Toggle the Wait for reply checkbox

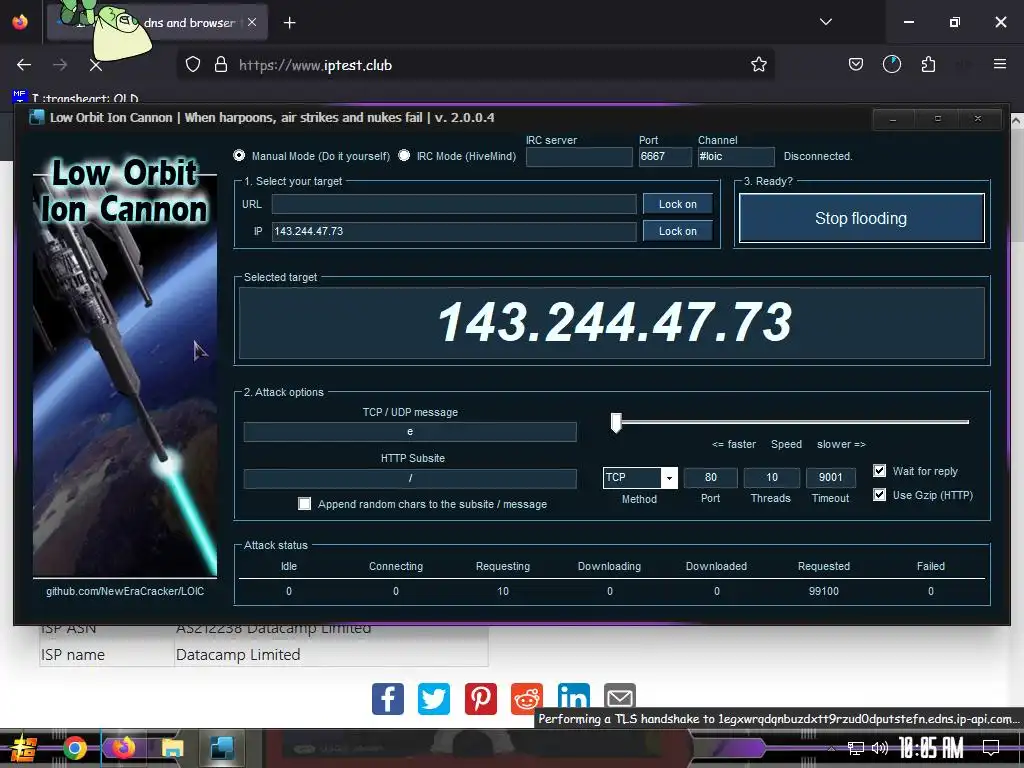point(880,471)
